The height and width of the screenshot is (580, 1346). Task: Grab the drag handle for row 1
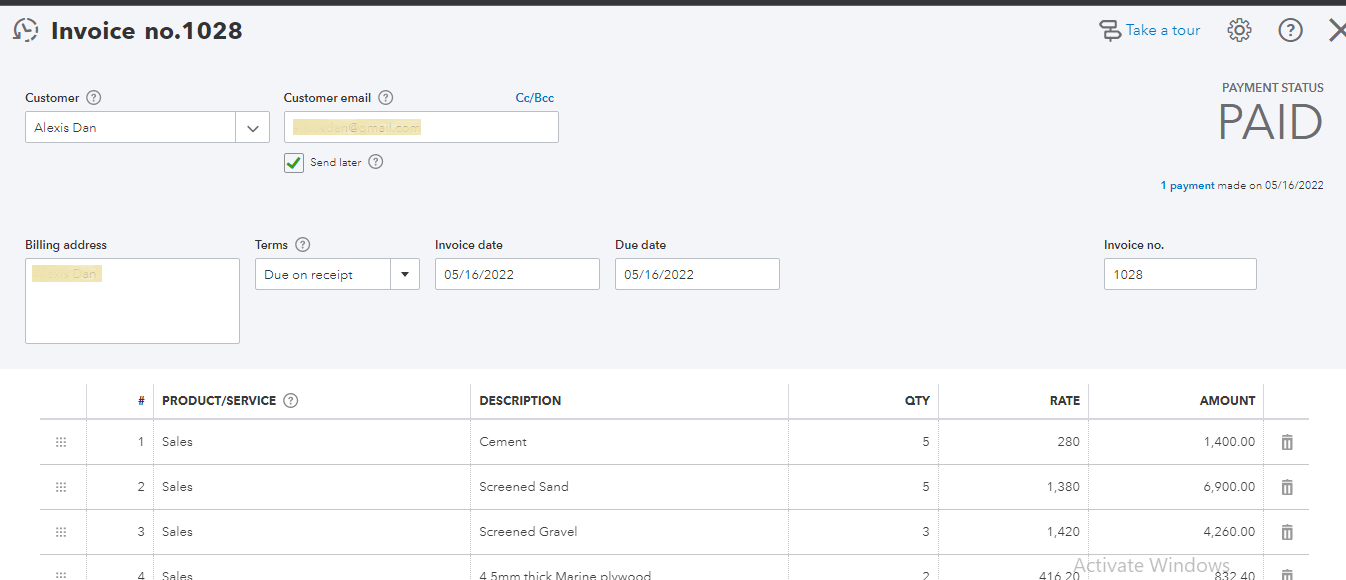point(60,442)
